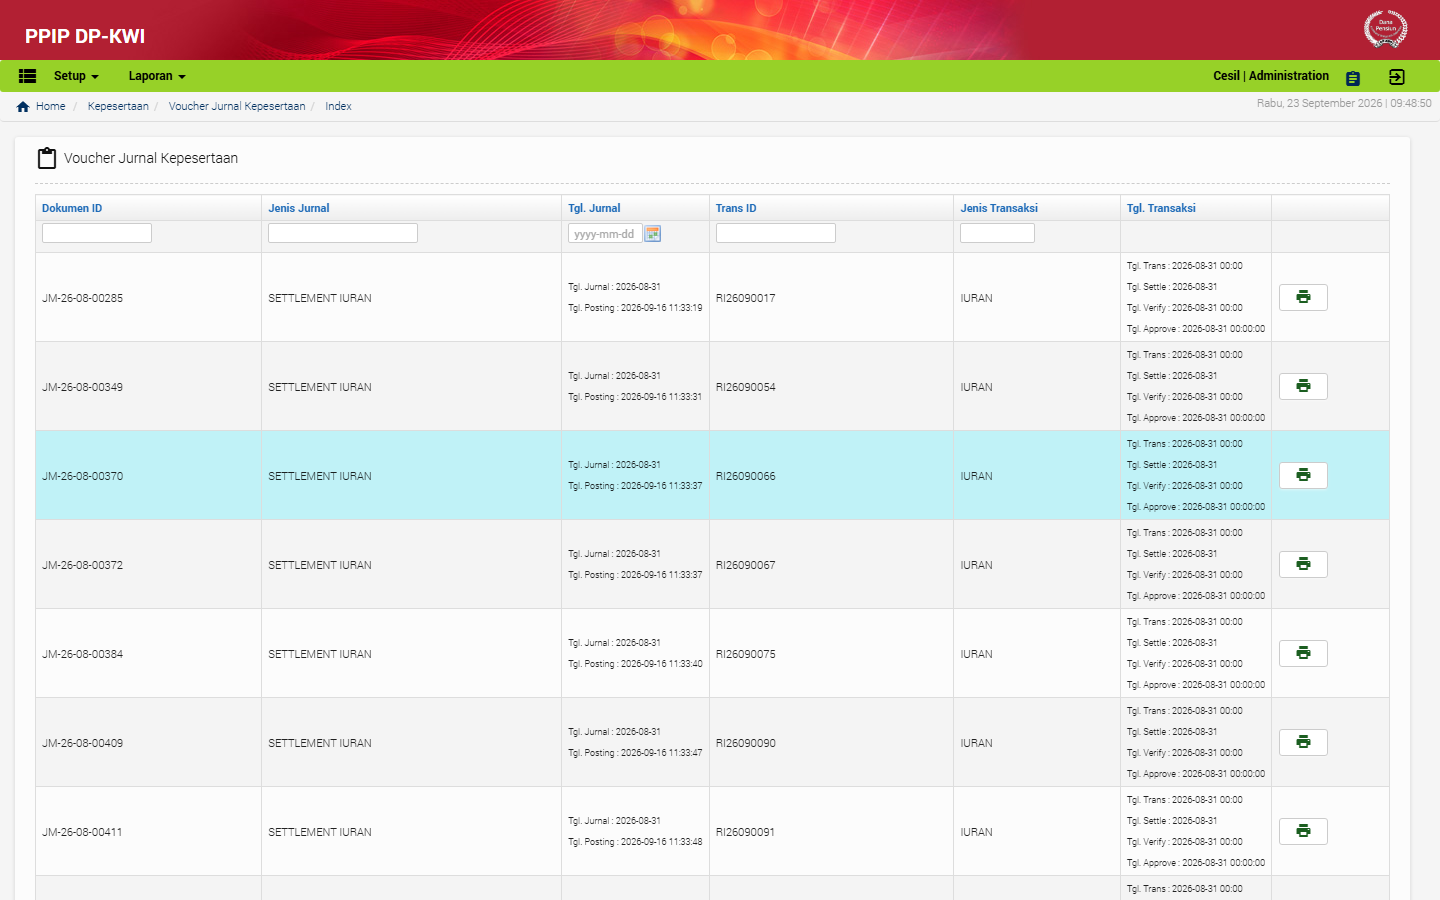Sort by Trans ID column header

pos(736,208)
